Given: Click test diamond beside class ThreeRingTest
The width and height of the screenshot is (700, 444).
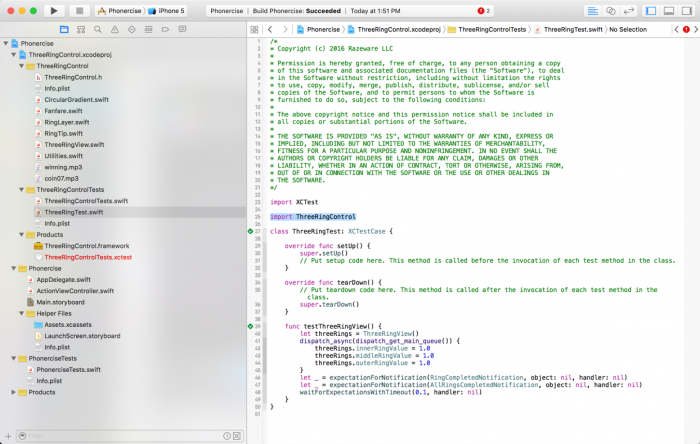Looking at the screenshot, I should (x=250, y=231).
